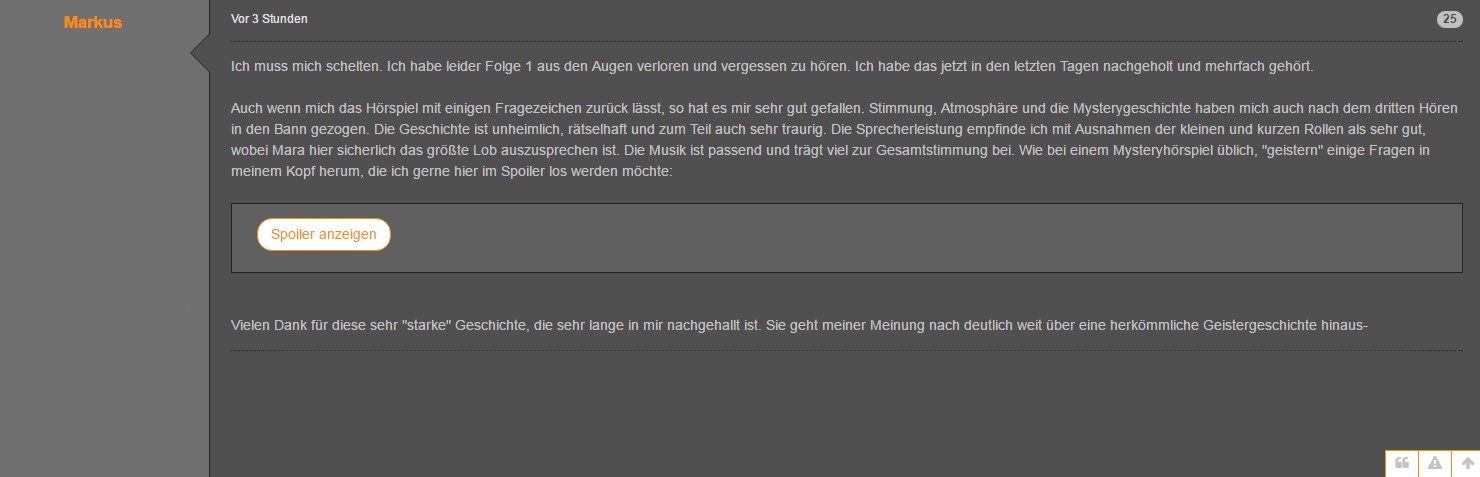Reveal the hidden spoiler with 'Spoiler anzeigen'
This screenshot has width=1480, height=477.
click(x=323, y=234)
